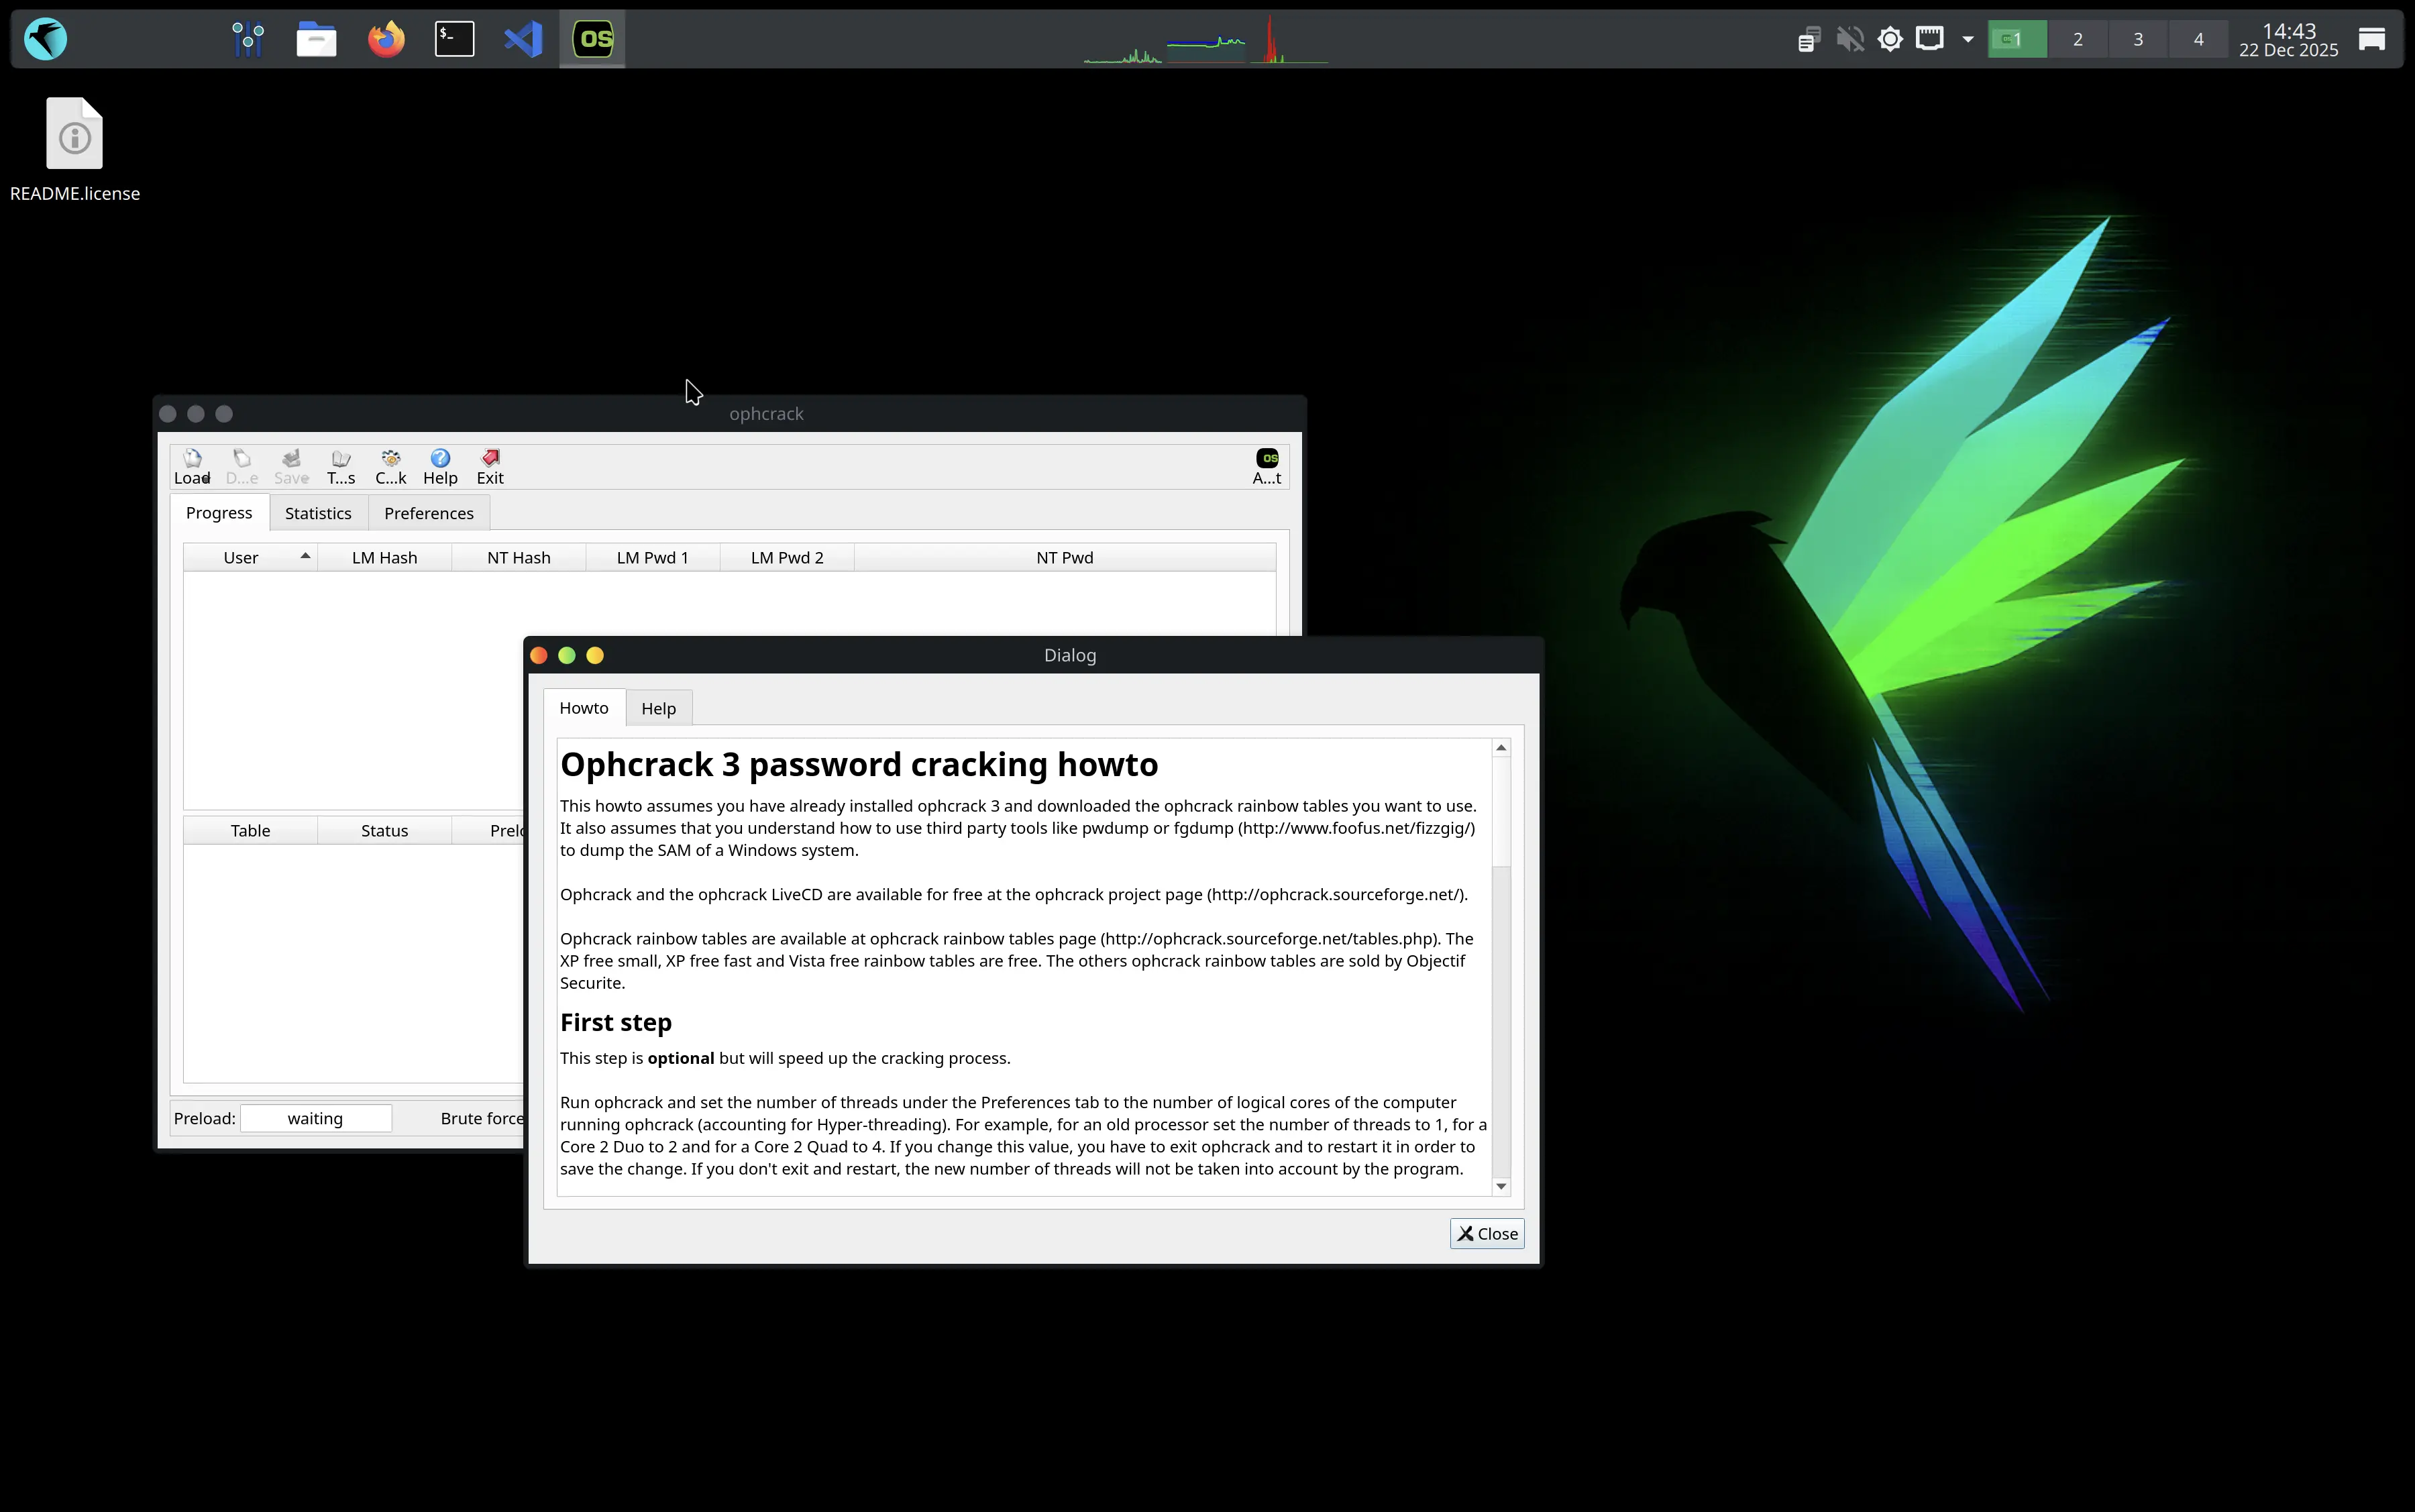Open Visual Studio Code launcher icon
Viewport: 2415px width, 1512px height.
click(523, 39)
